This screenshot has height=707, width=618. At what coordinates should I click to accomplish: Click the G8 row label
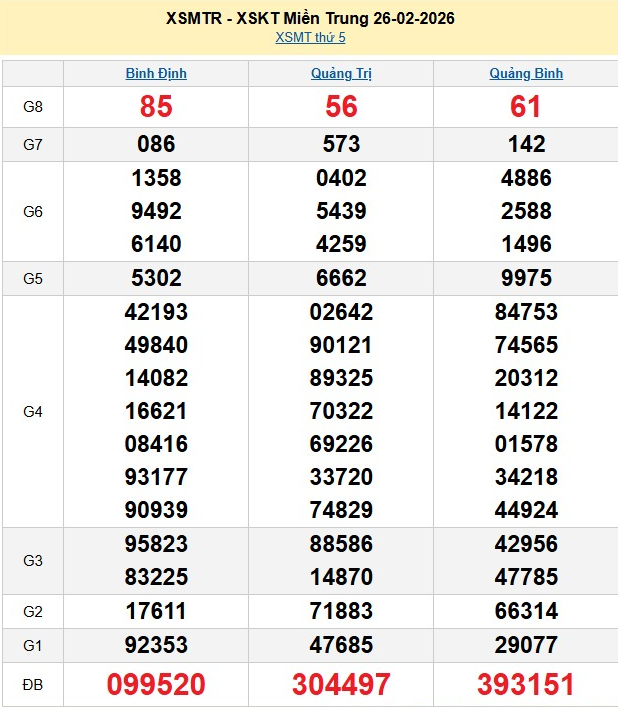coord(33,107)
